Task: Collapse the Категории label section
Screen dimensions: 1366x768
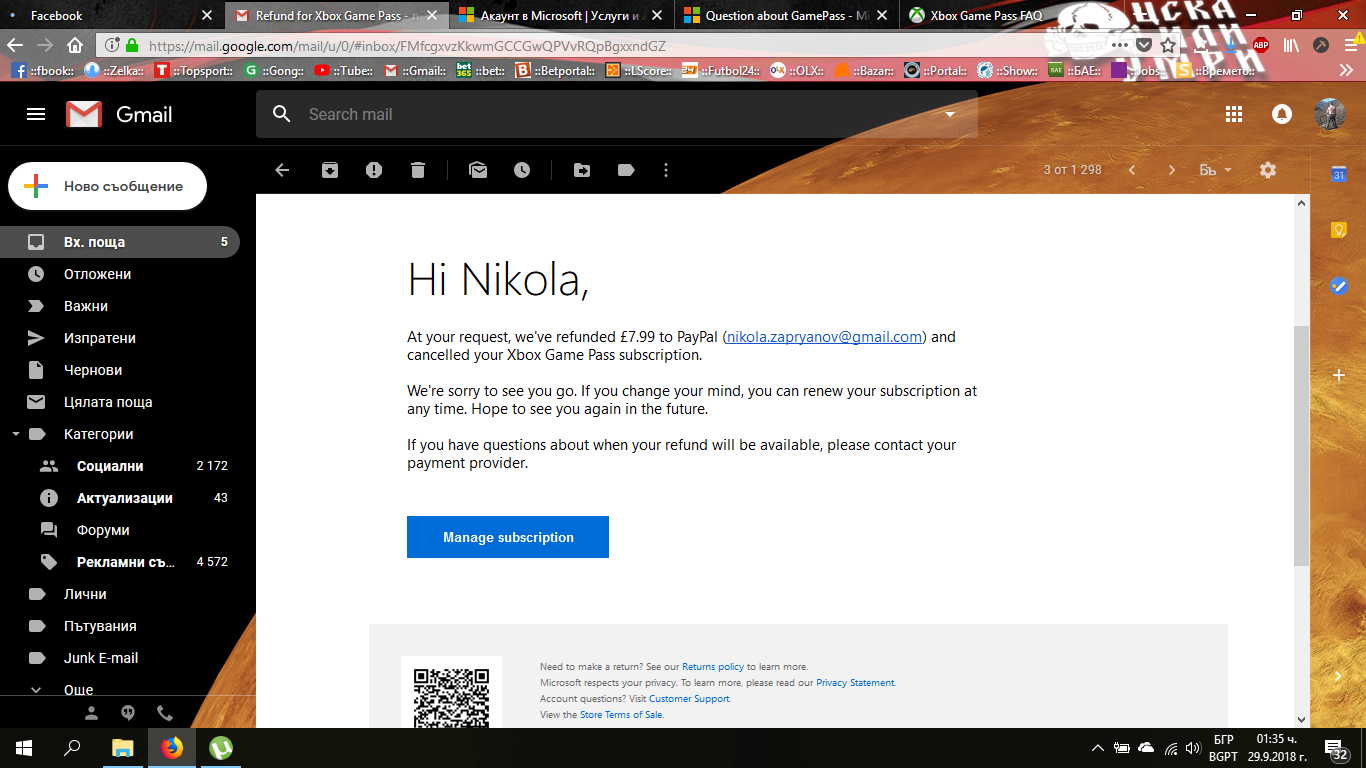Action: click(15, 434)
